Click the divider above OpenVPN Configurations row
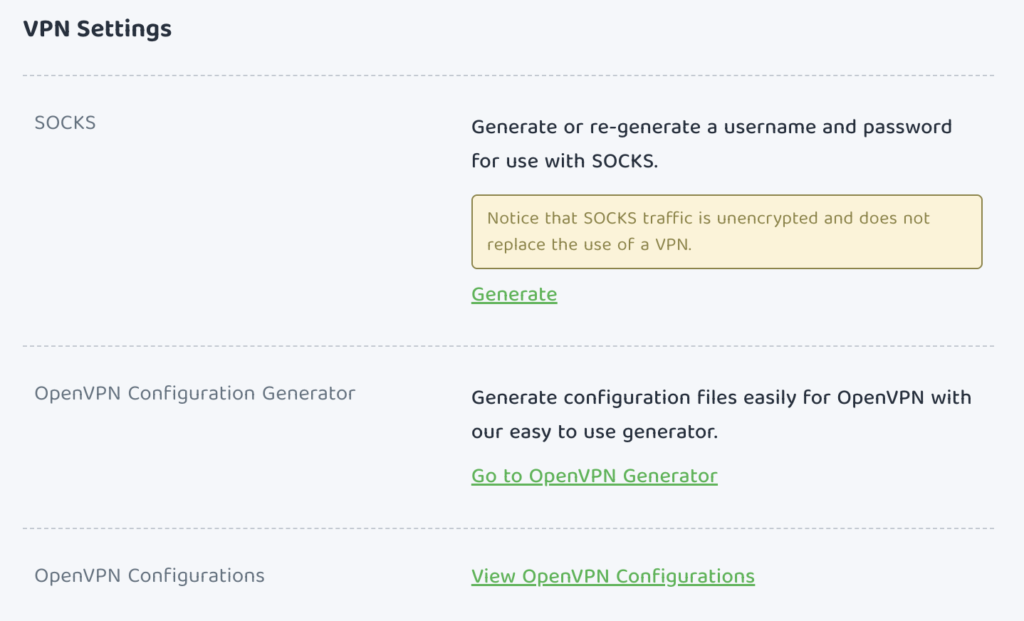 point(508,528)
